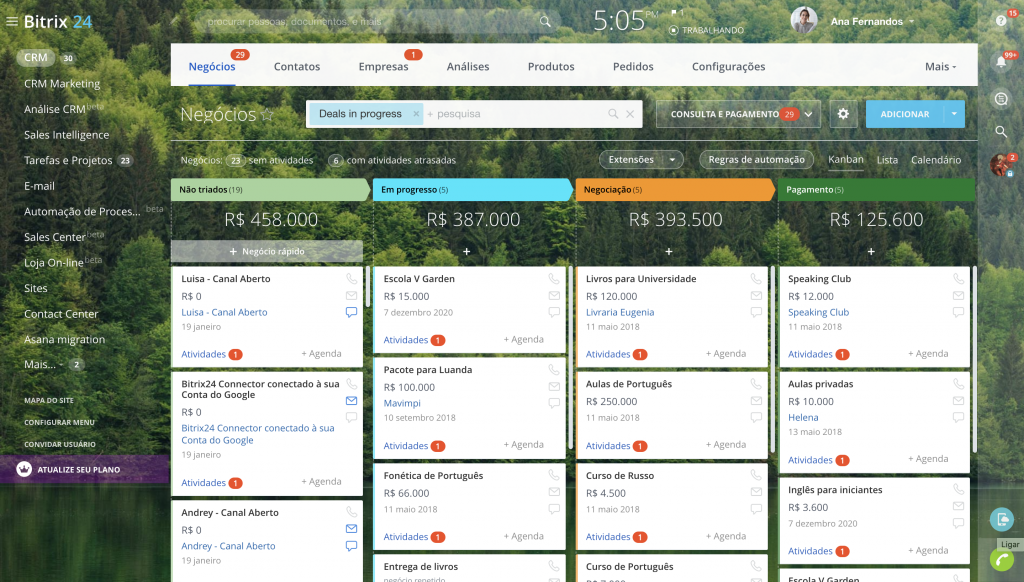Viewport: 1024px width, 582px height.
Task: Click chat icon on Speaking Club card
Action: (958, 312)
